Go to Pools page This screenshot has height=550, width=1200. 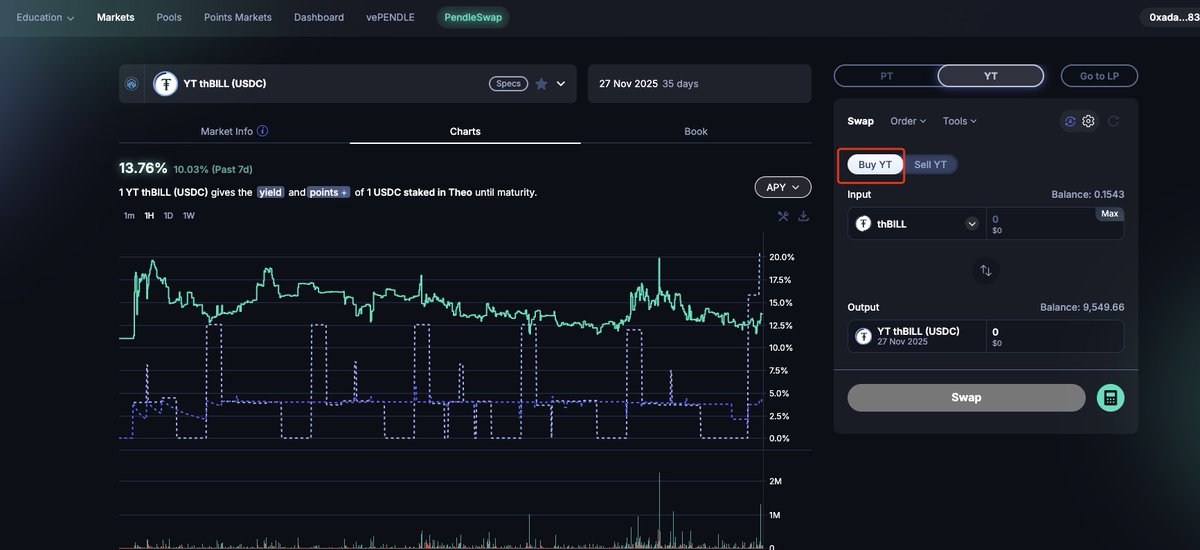[x=169, y=17]
